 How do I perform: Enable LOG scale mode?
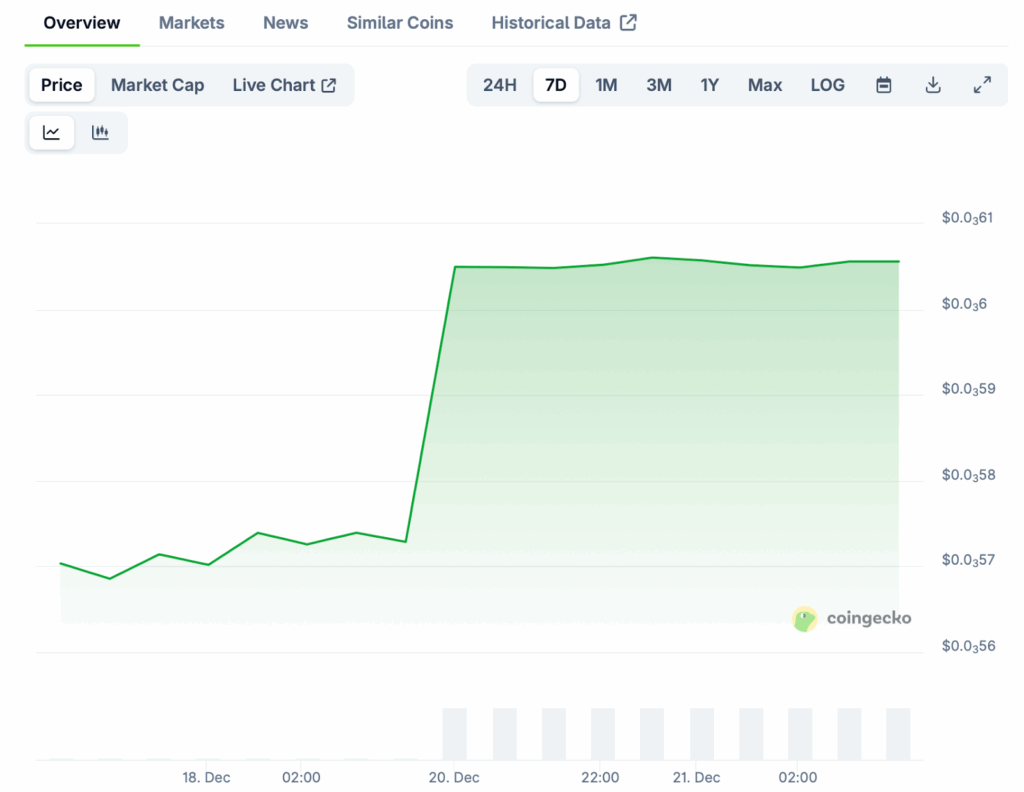[827, 85]
